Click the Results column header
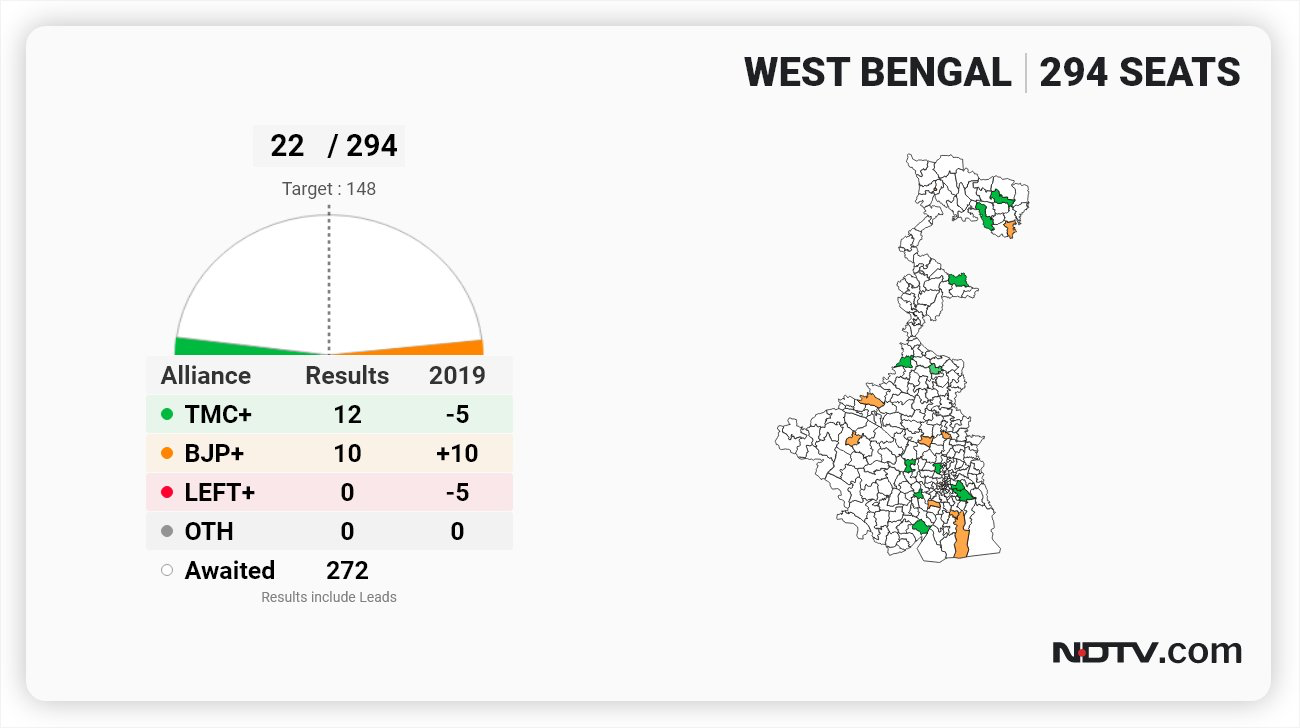1300x728 pixels. tap(347, 375)
